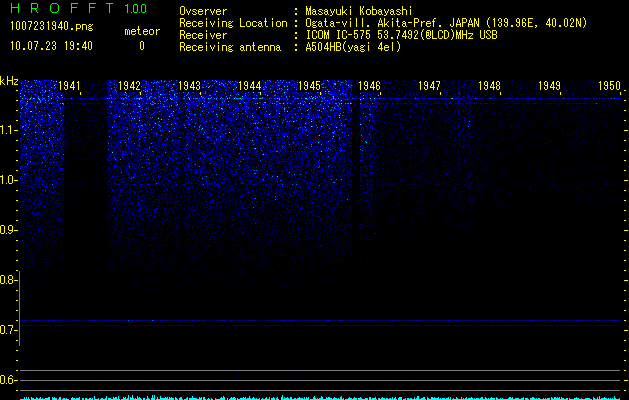629x400 pixels.
Task: Click the 1.1 kHz axis label
Action: [x=8, y=130]
